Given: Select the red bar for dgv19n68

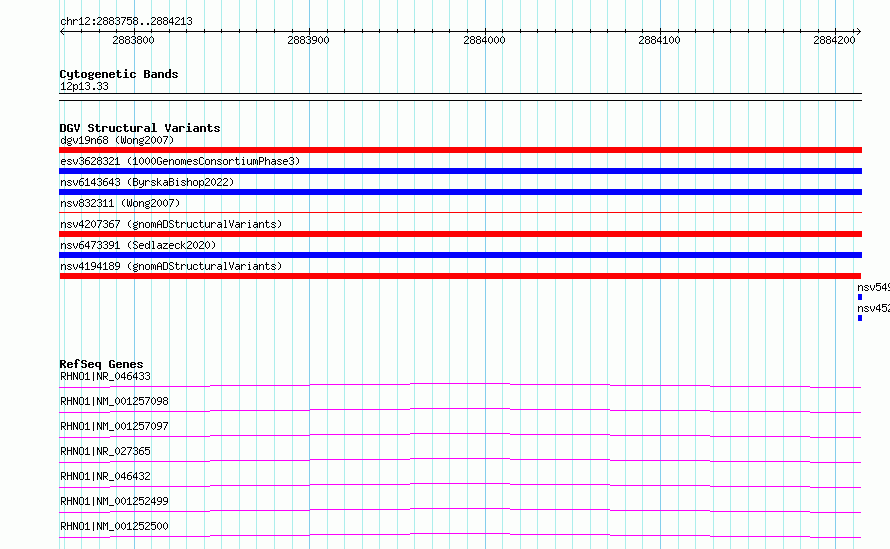Looking at the screenshot, I should (460, 150).
